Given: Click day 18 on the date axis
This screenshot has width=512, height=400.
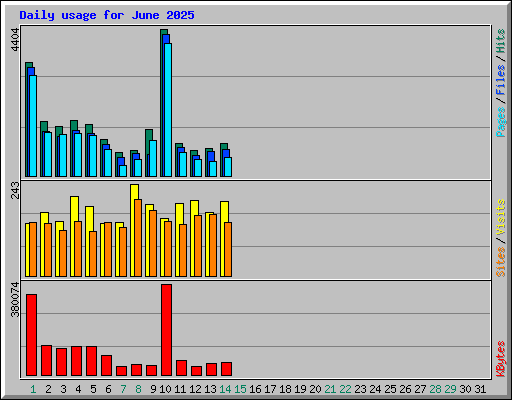Looking at the screenshot, I should click(285, 389).
